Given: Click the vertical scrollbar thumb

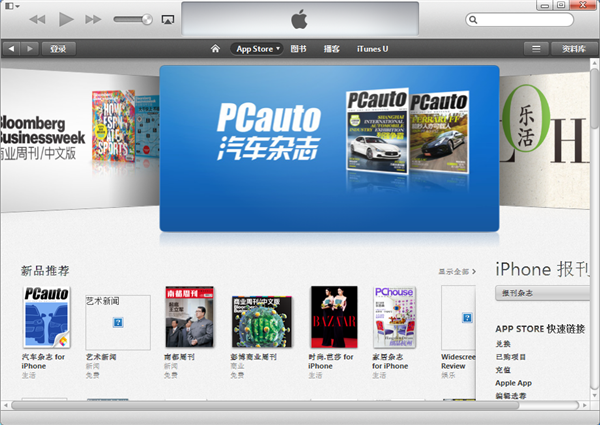Looking at the screenshot, I should pyautogui.click(x=594, y=98).
